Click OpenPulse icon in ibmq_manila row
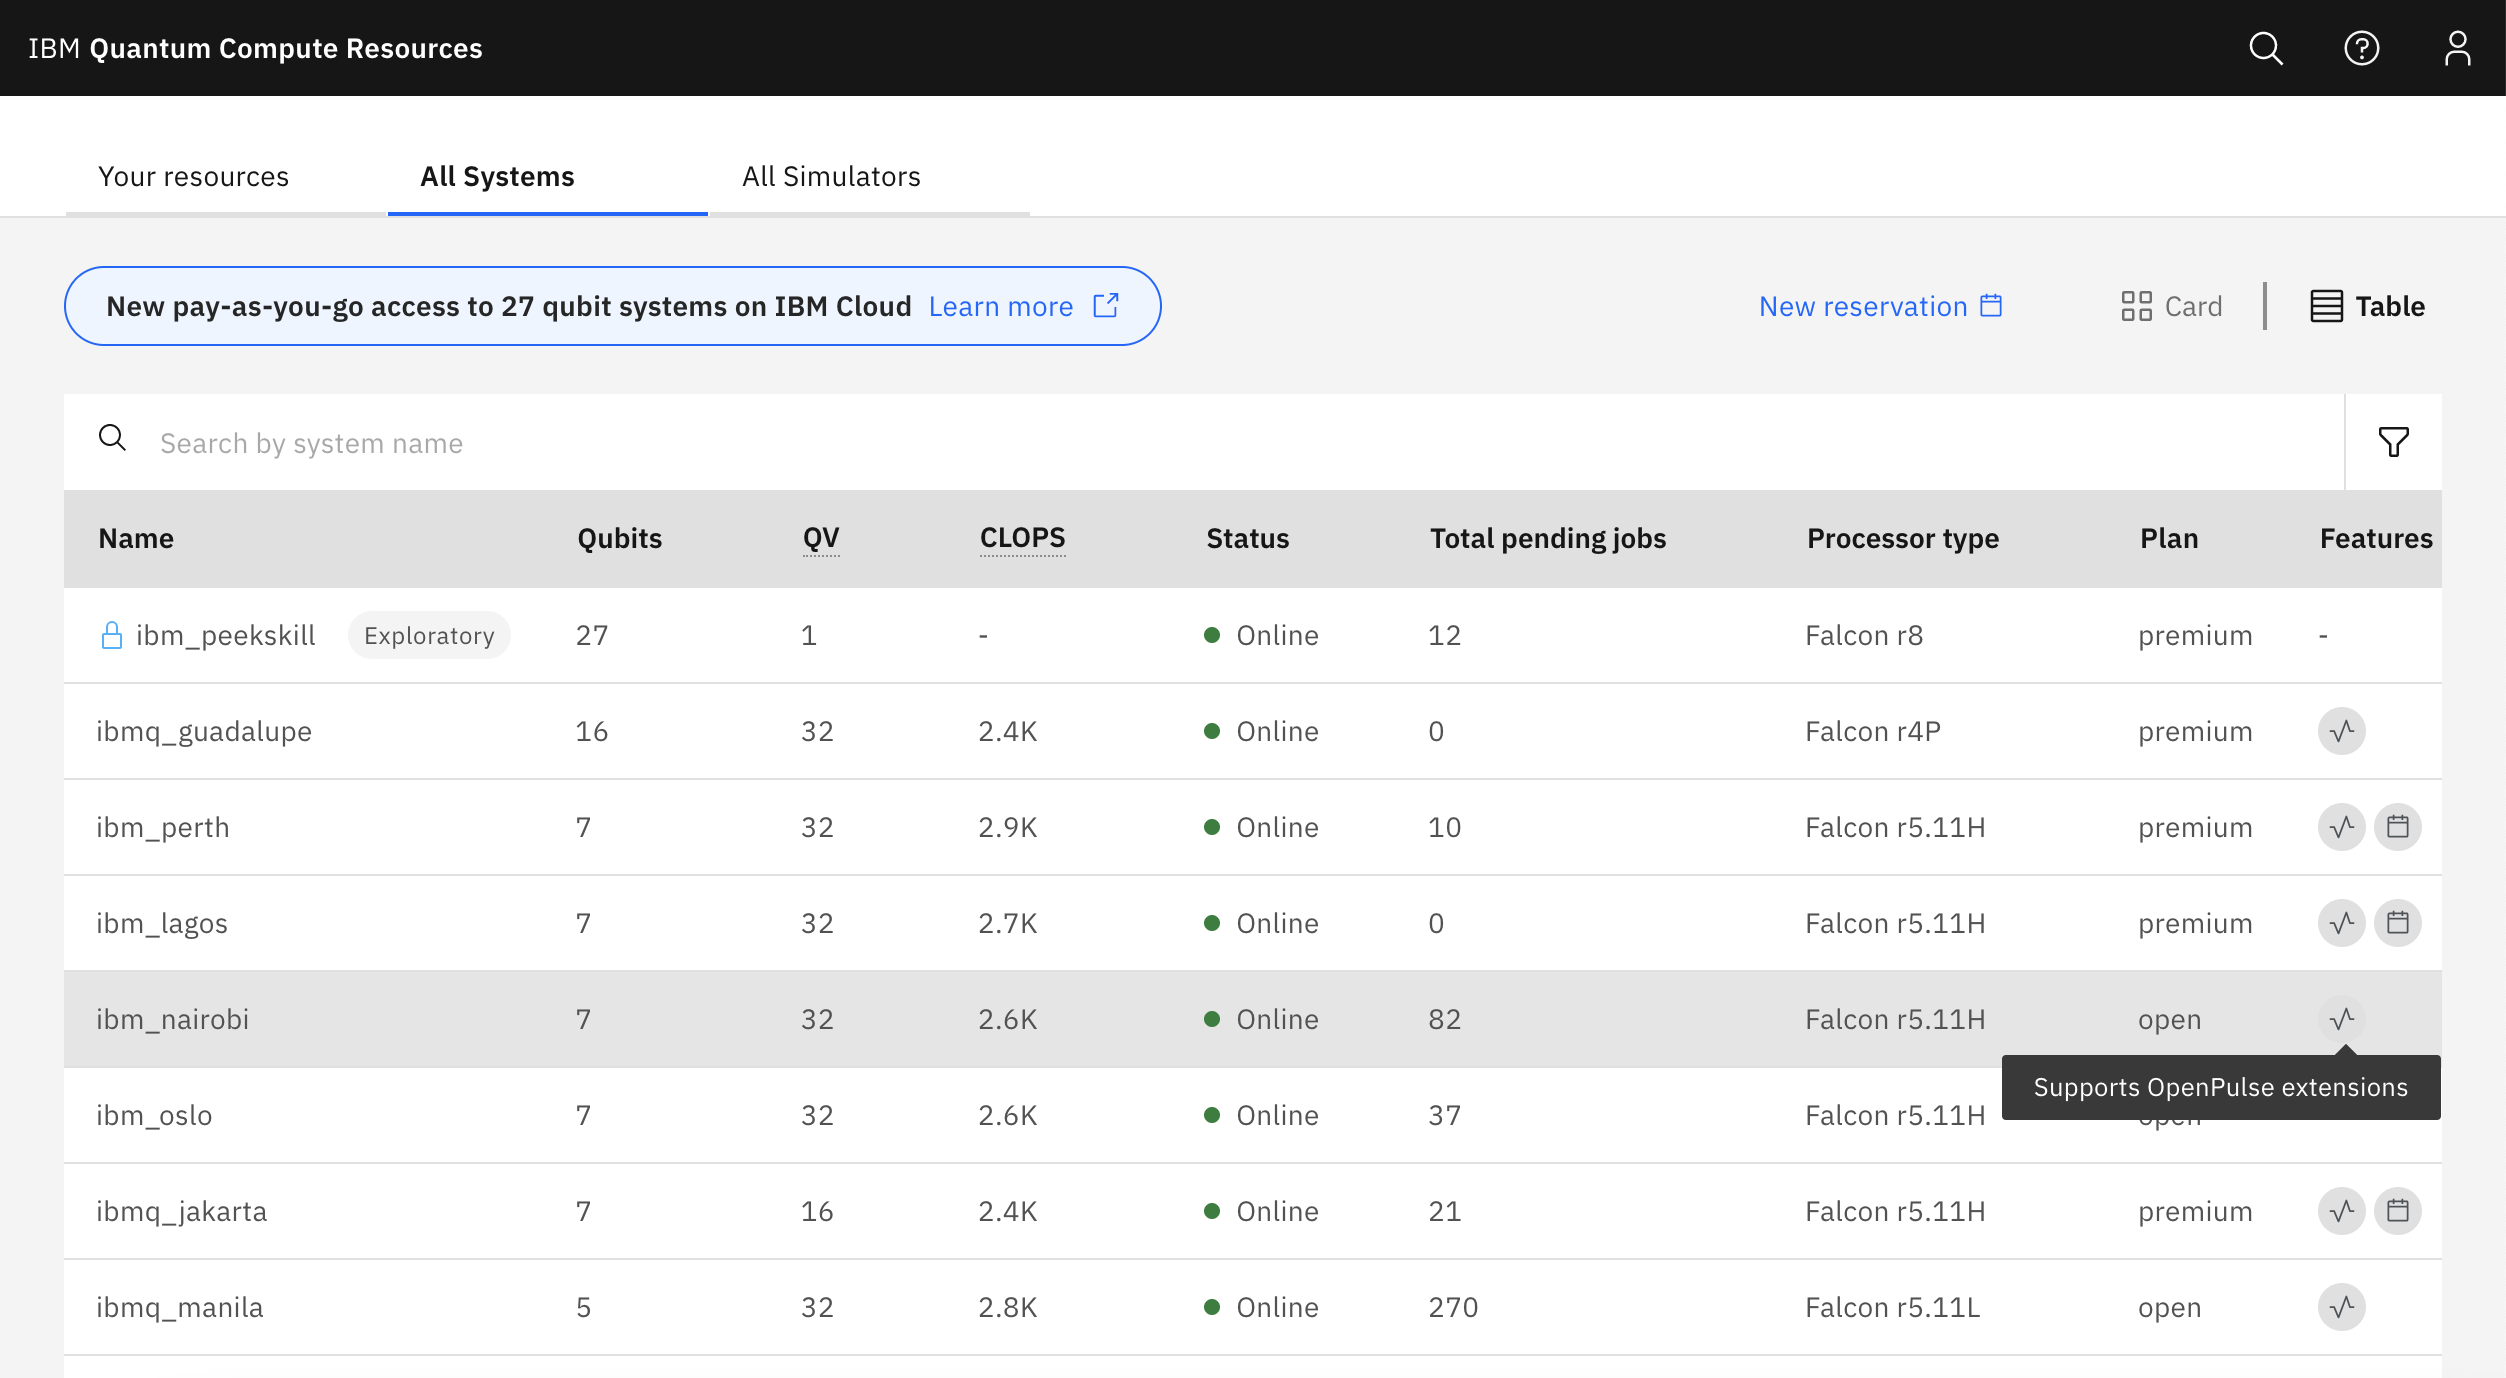The image size is (2506, 1378). [x=2342, y=1307]
